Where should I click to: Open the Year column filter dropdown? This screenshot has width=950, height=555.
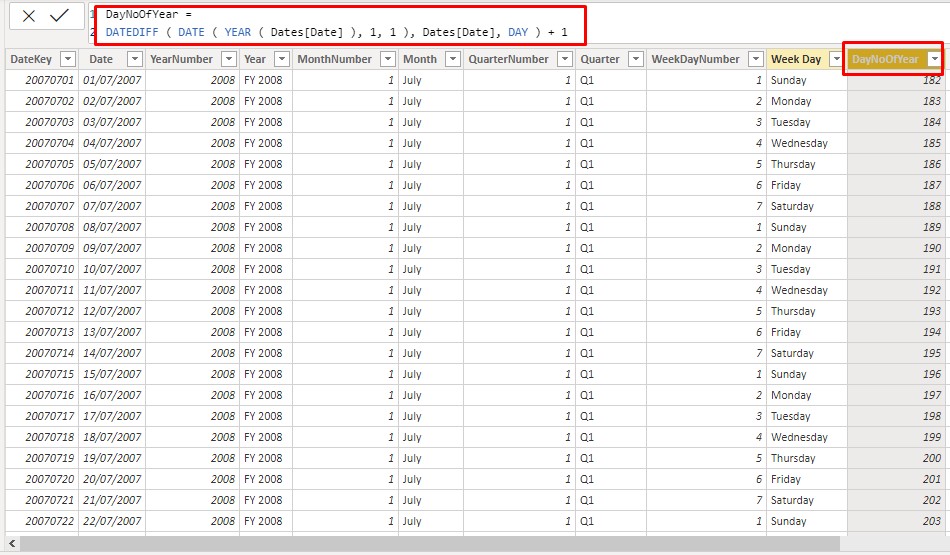[282, 59]
